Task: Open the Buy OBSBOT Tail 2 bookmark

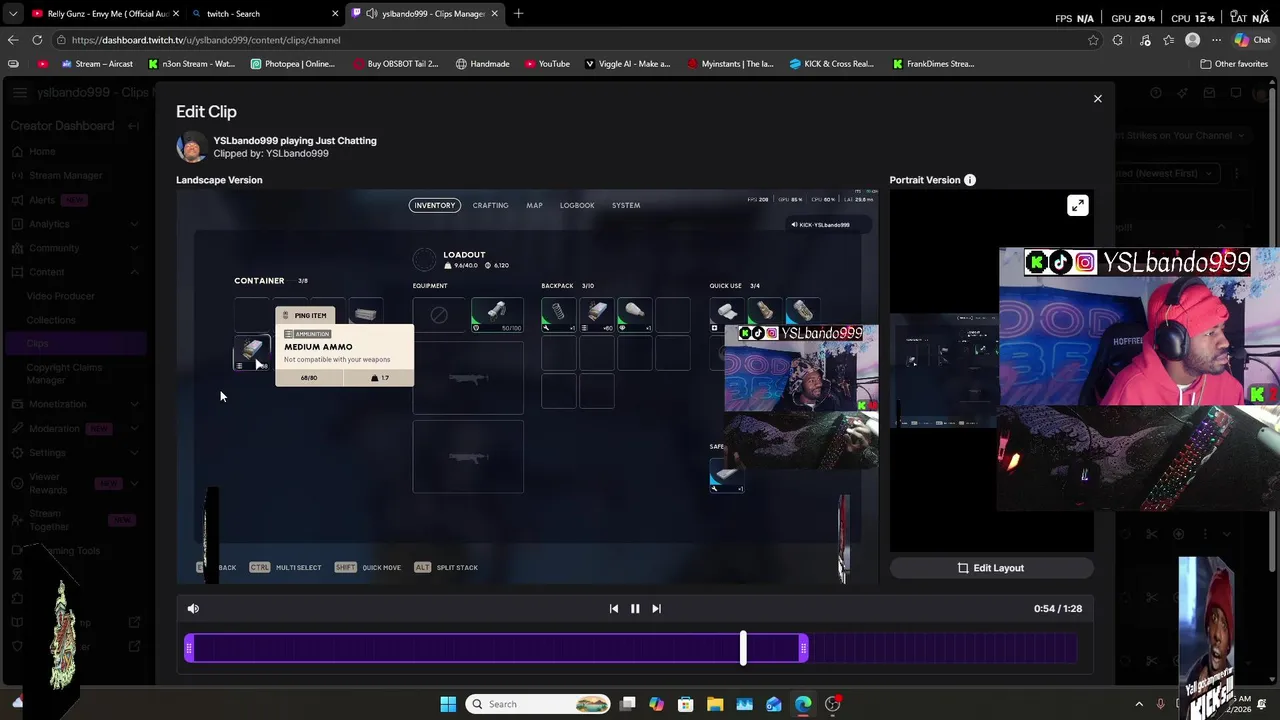Action: 396,64
